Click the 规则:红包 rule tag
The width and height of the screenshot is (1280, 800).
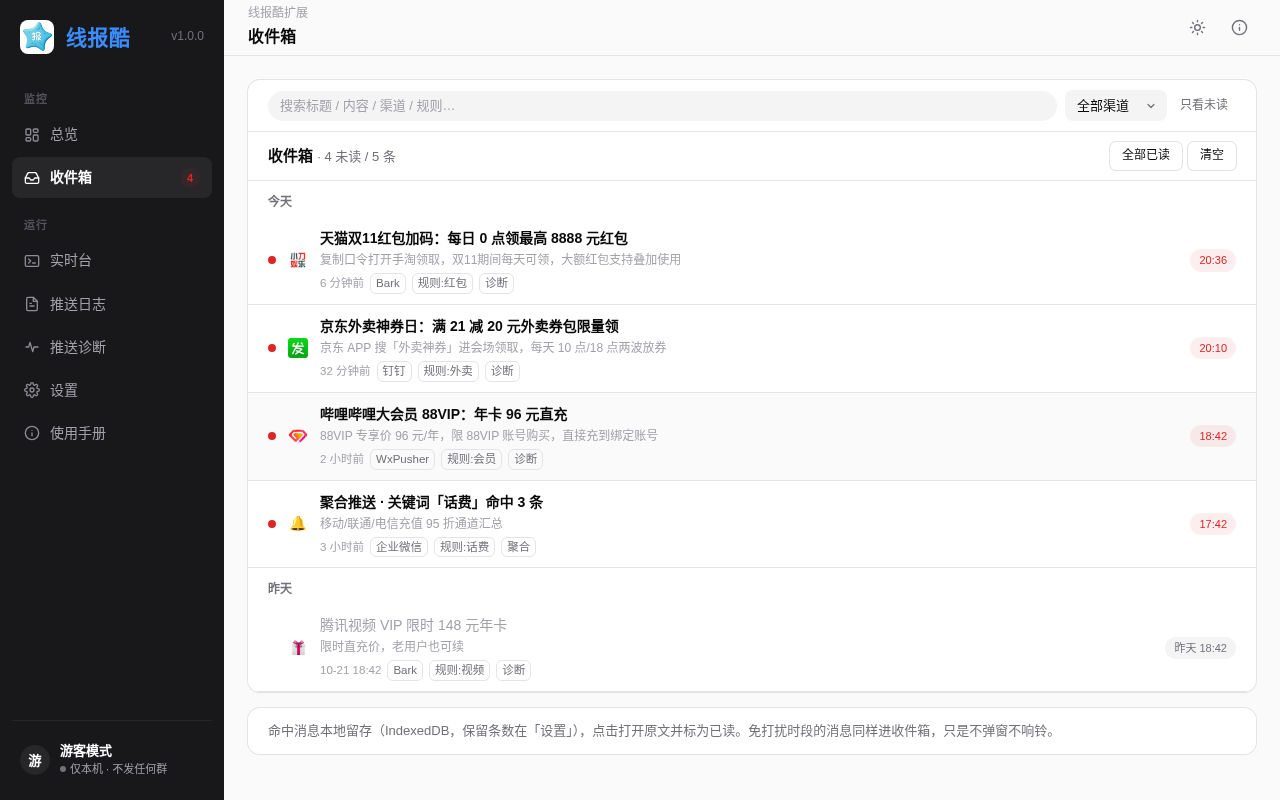pos(442,283)
